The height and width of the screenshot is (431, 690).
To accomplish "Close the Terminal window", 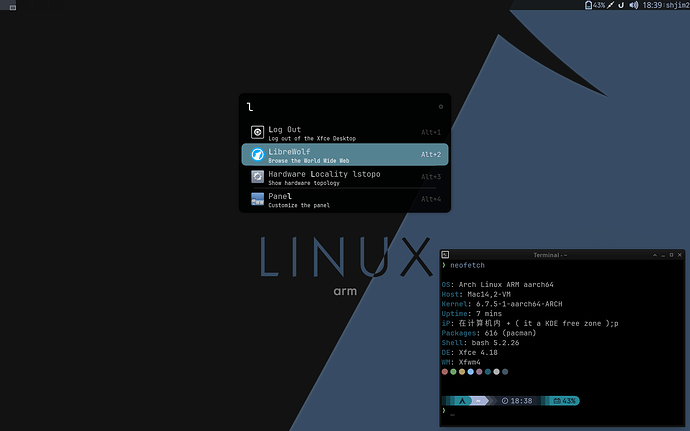I will pos(680,255).
